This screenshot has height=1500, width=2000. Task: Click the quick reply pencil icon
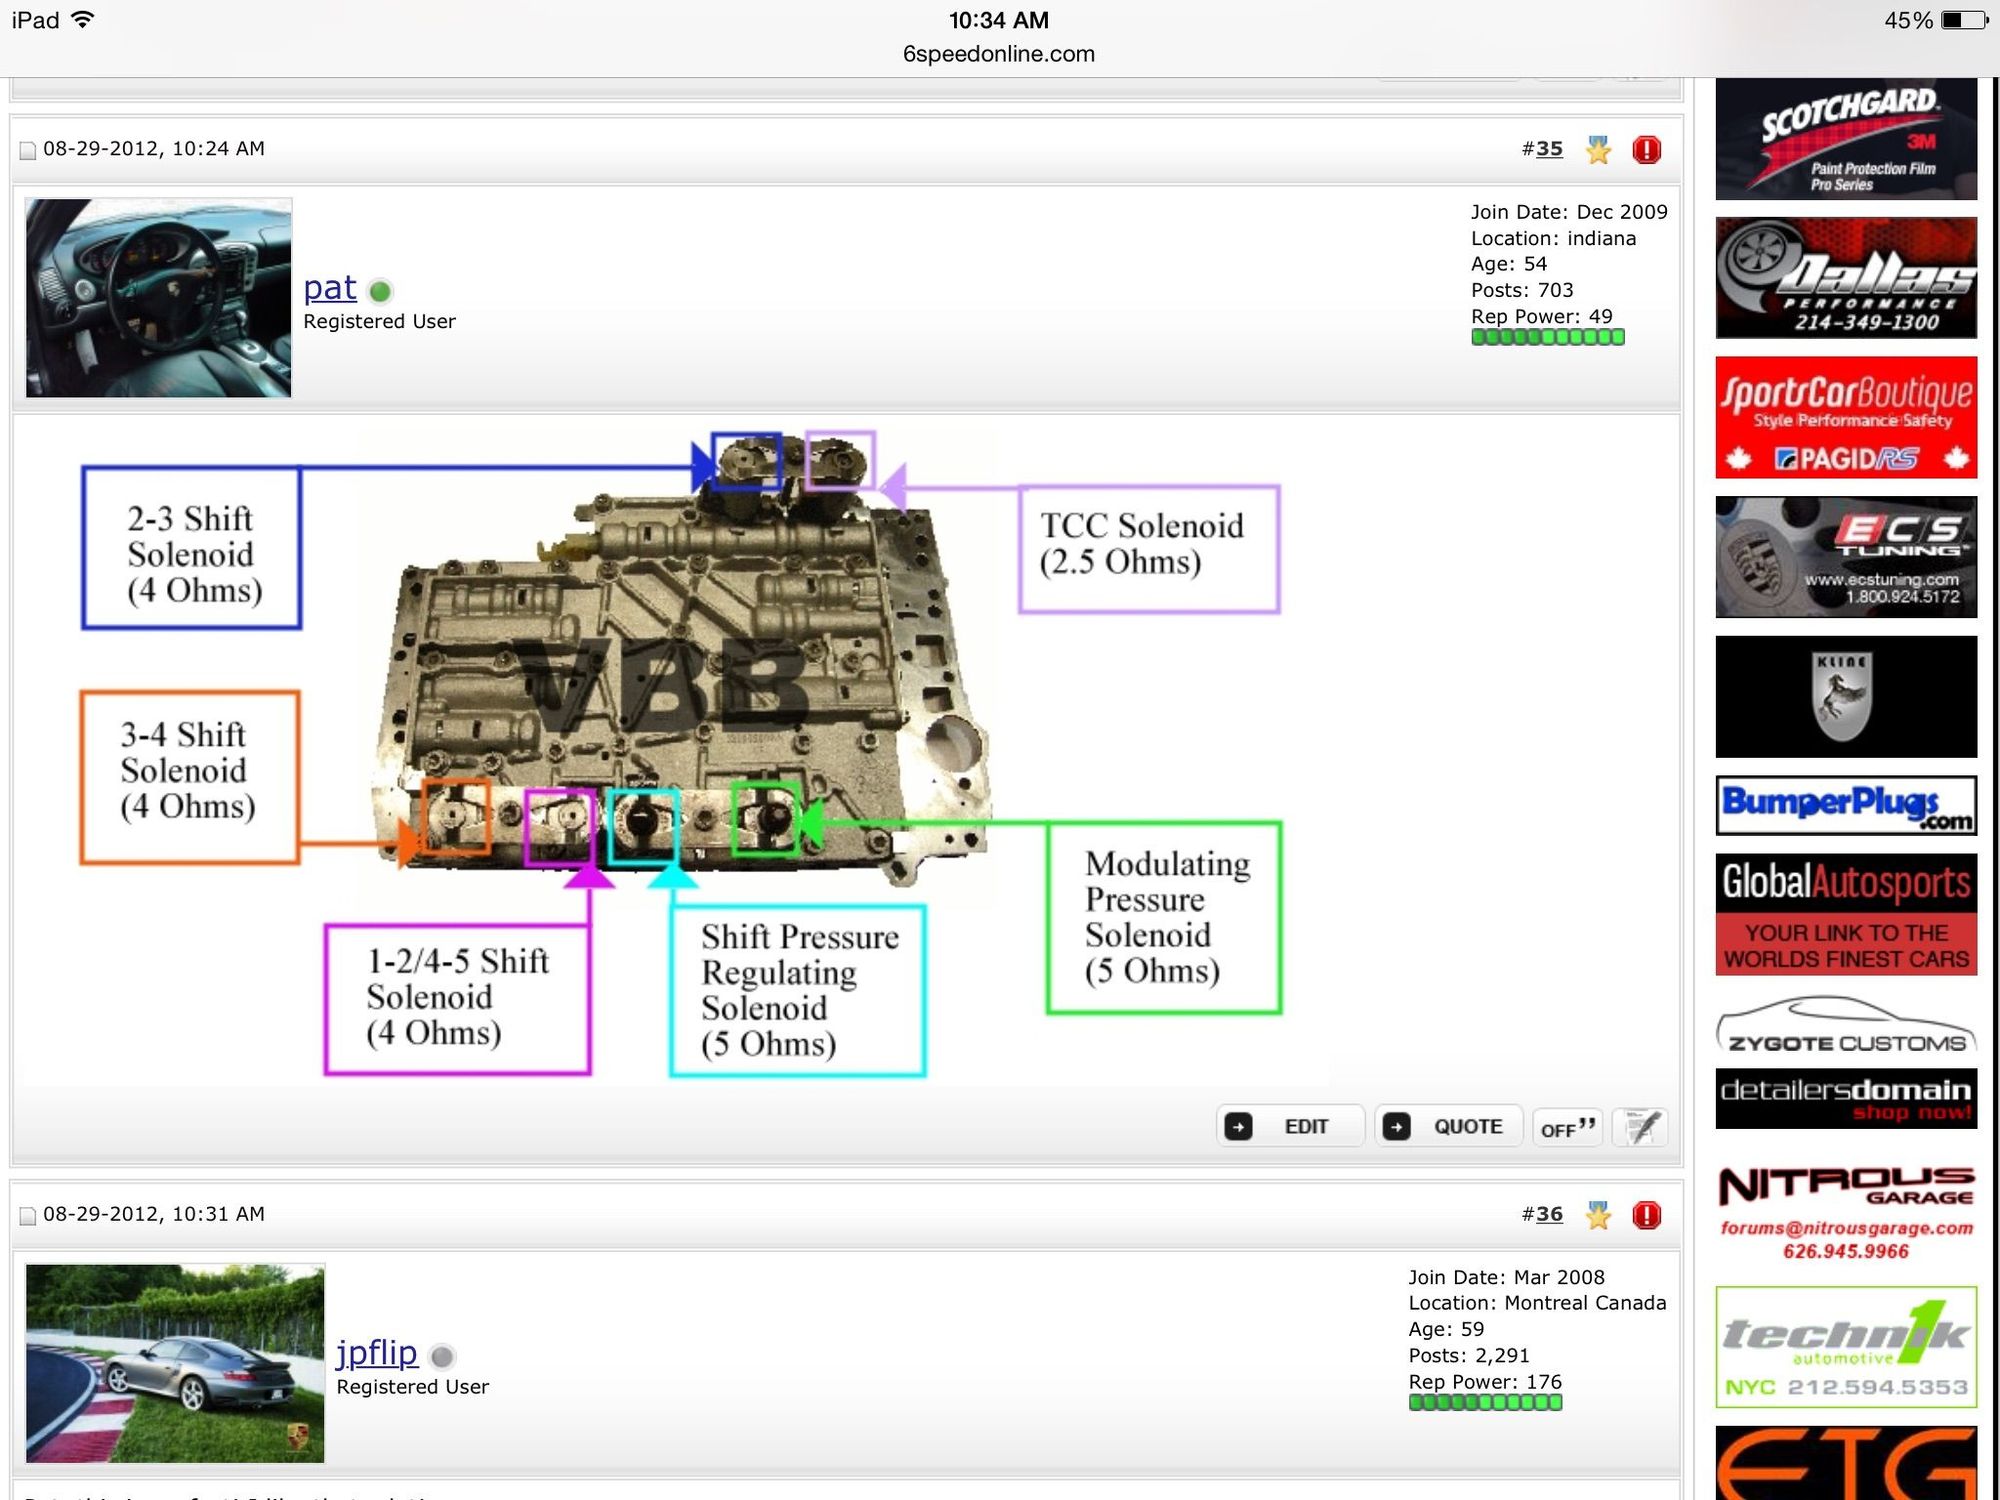1641,1127
